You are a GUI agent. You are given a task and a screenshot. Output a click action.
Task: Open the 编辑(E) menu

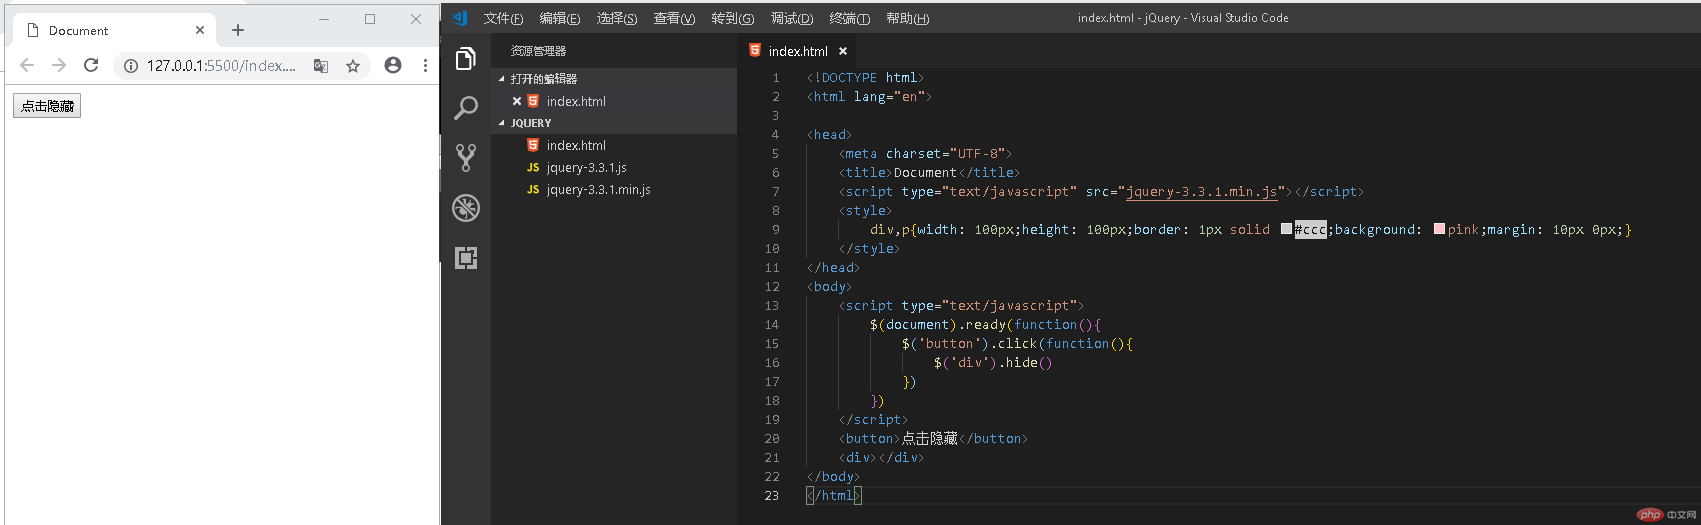(560, 18)
